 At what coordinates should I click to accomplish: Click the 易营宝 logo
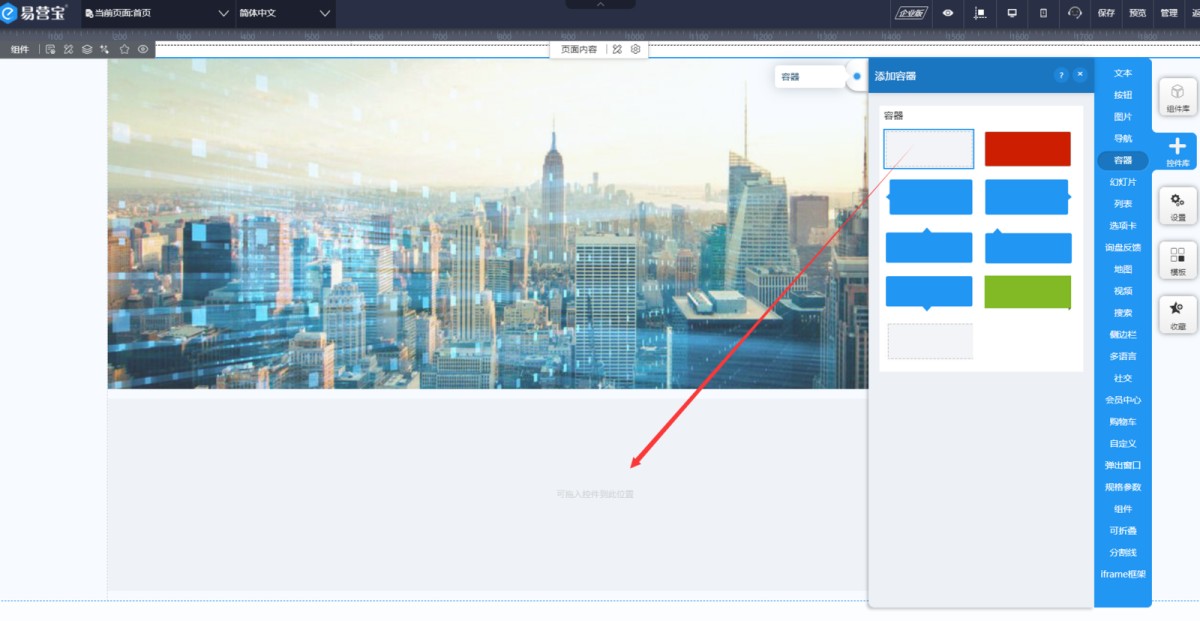[34, 13]
